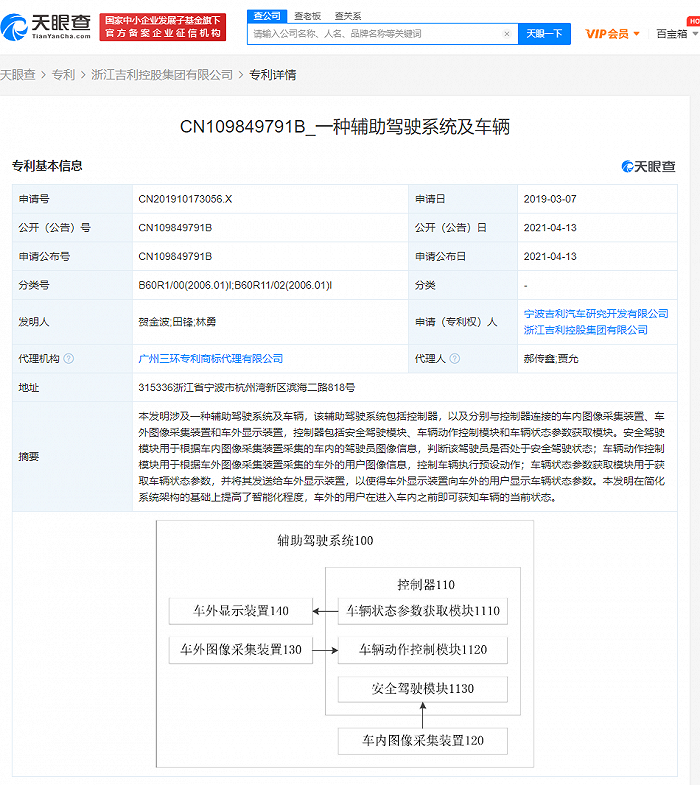Click the red HOT badge at top right
This screenshot has width=700, height=785.
(694, 21)
